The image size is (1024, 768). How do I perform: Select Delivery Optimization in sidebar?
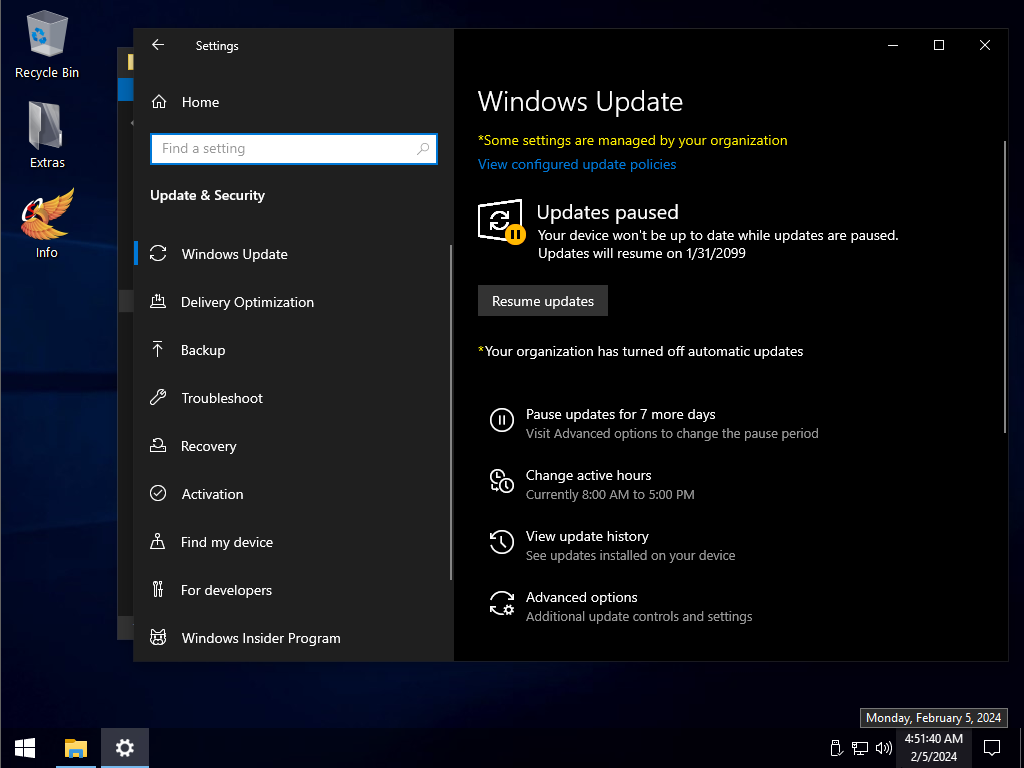click(247, 302)
